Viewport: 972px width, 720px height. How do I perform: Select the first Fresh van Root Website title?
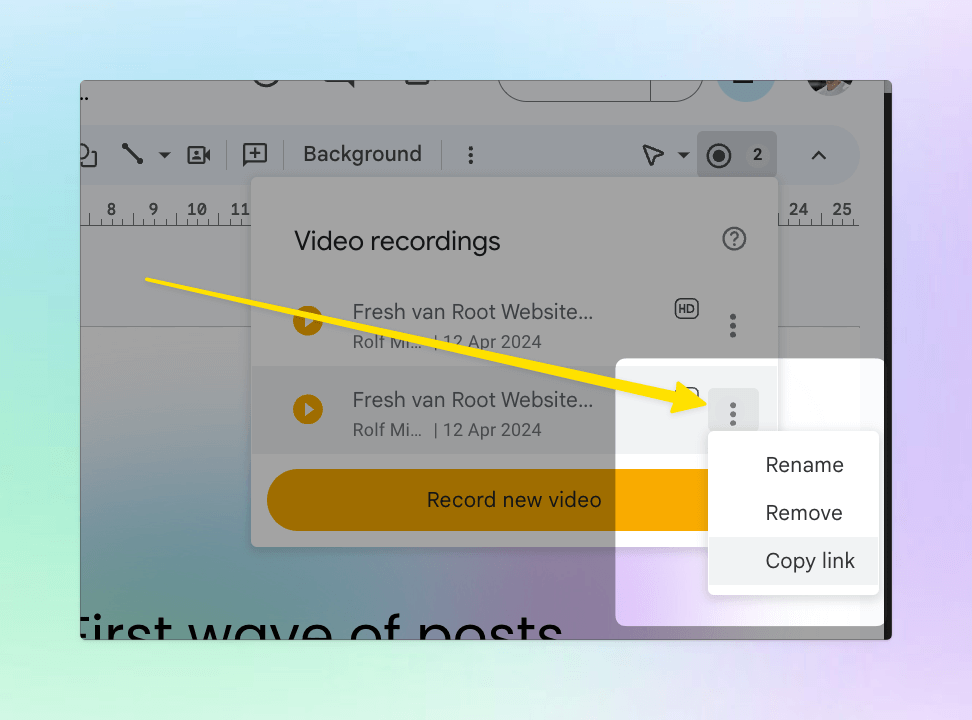click(x=473, y=311)
